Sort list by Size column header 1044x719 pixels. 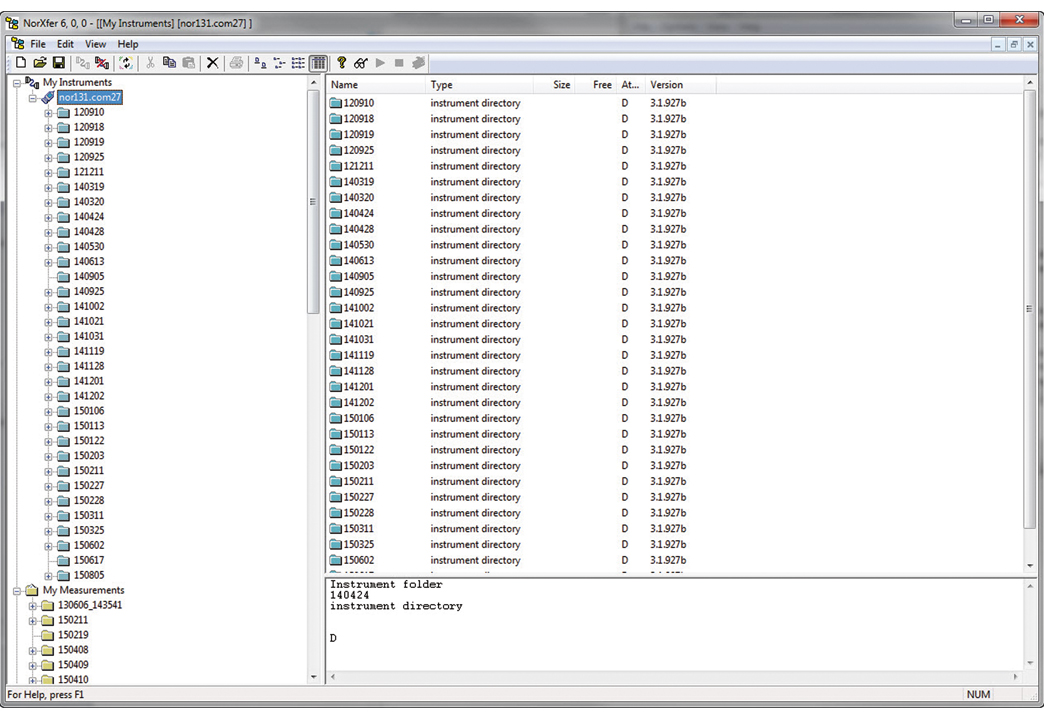pos(554,85)
